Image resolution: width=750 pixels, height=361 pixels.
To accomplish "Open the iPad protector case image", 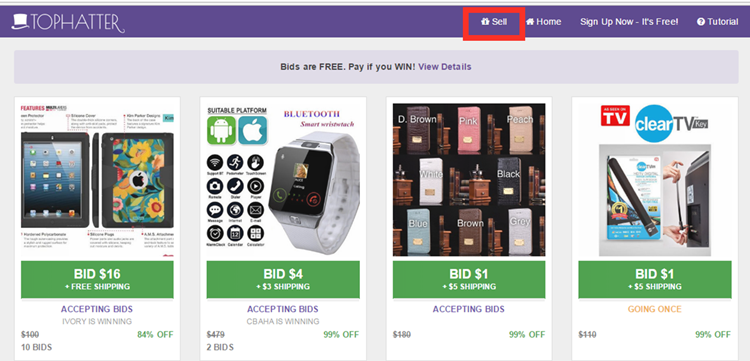I will tap(97, 180).
